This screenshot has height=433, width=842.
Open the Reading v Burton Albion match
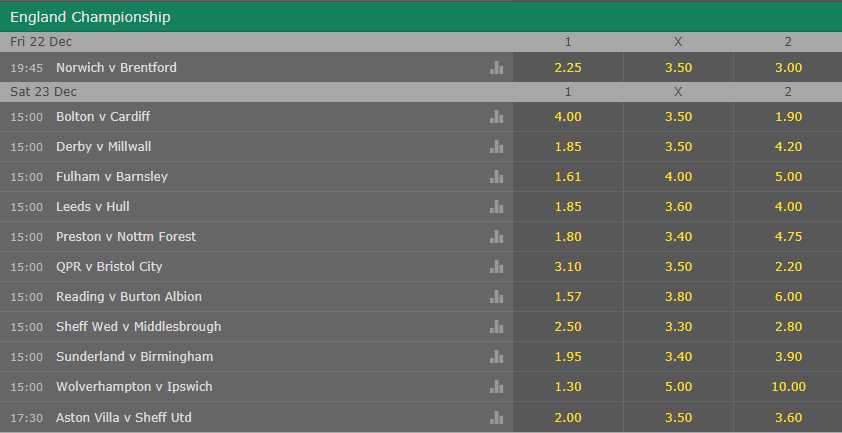tap(129, 297)
